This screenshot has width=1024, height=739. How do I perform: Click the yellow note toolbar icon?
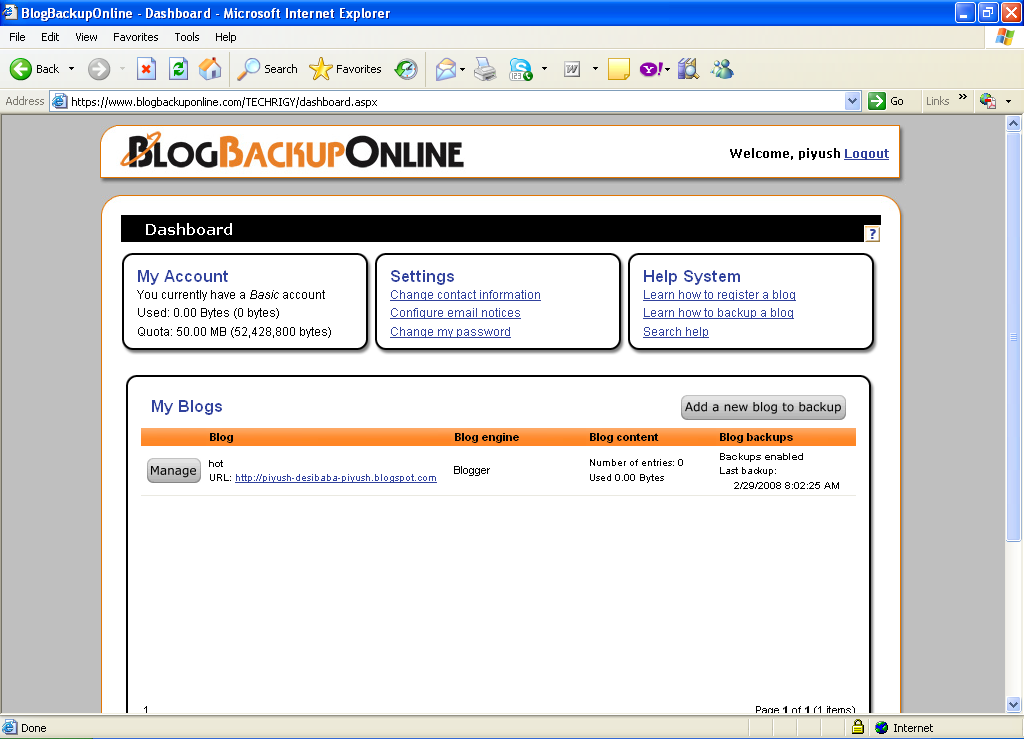tap(618, 69)
